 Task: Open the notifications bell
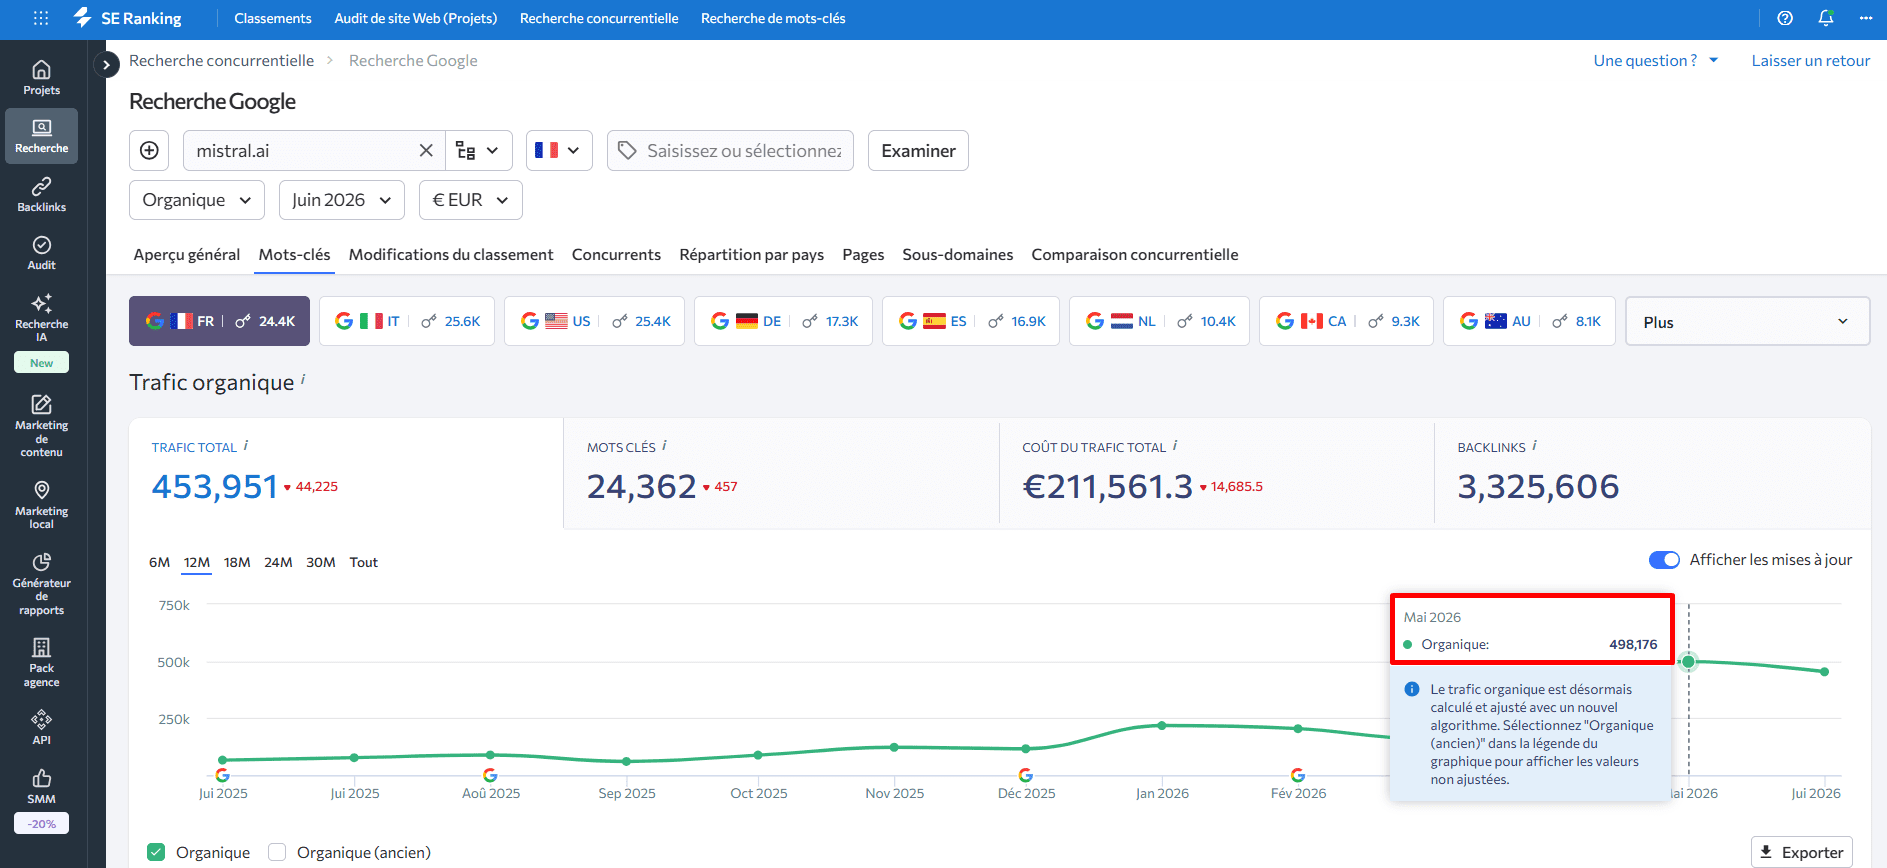click(x=1826, y=18)
